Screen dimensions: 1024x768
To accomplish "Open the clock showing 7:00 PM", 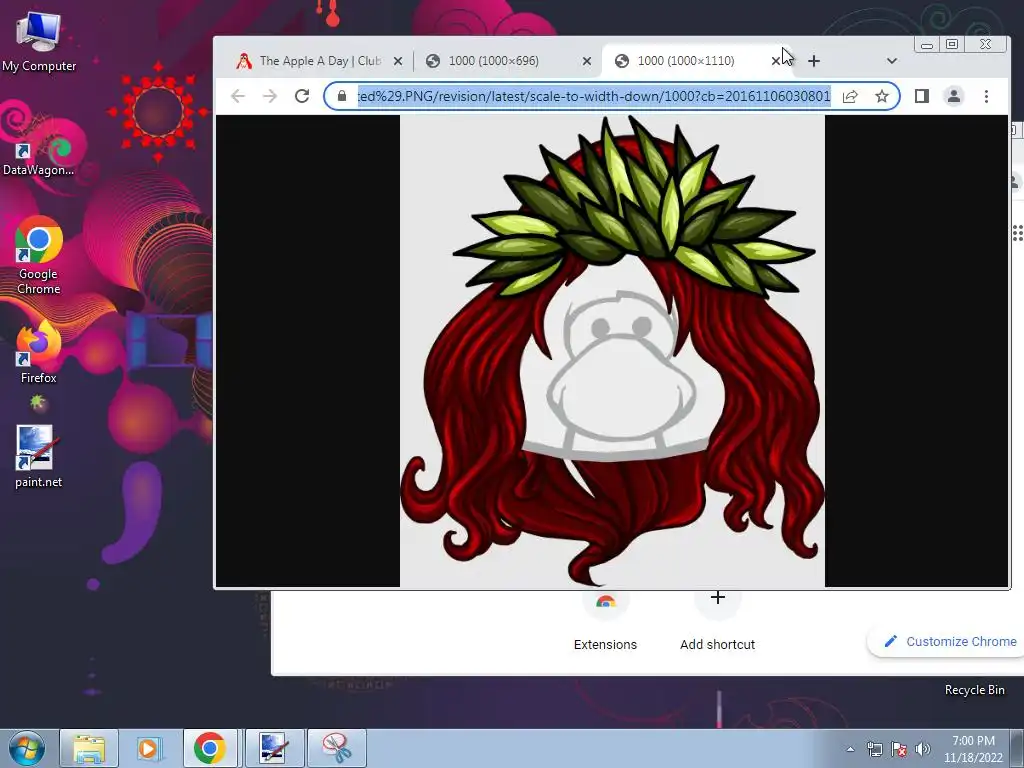I will (973, 749).
